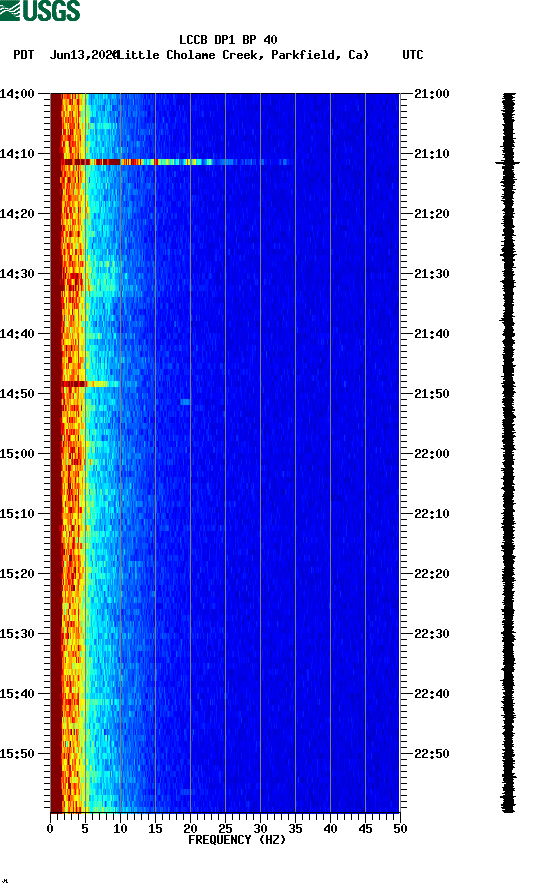Click the 21:00 UTC time label
Viewport: 552px width, 892px height.
coord(431,94)
